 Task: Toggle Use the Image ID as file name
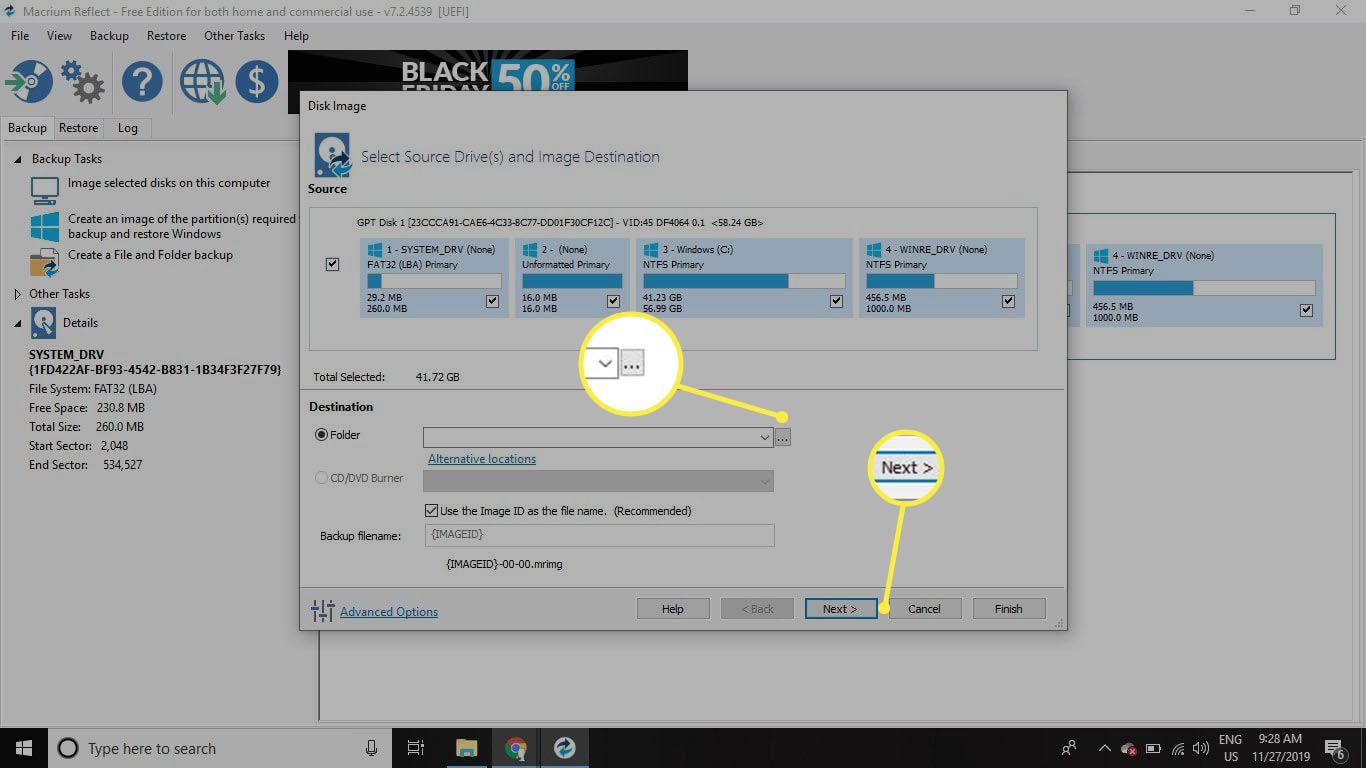pos(431,511)
